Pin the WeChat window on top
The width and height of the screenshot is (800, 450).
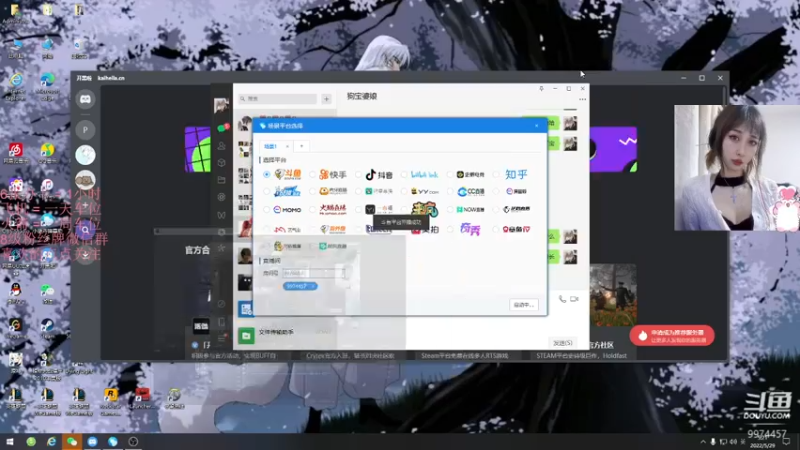(x=541, y=88)
